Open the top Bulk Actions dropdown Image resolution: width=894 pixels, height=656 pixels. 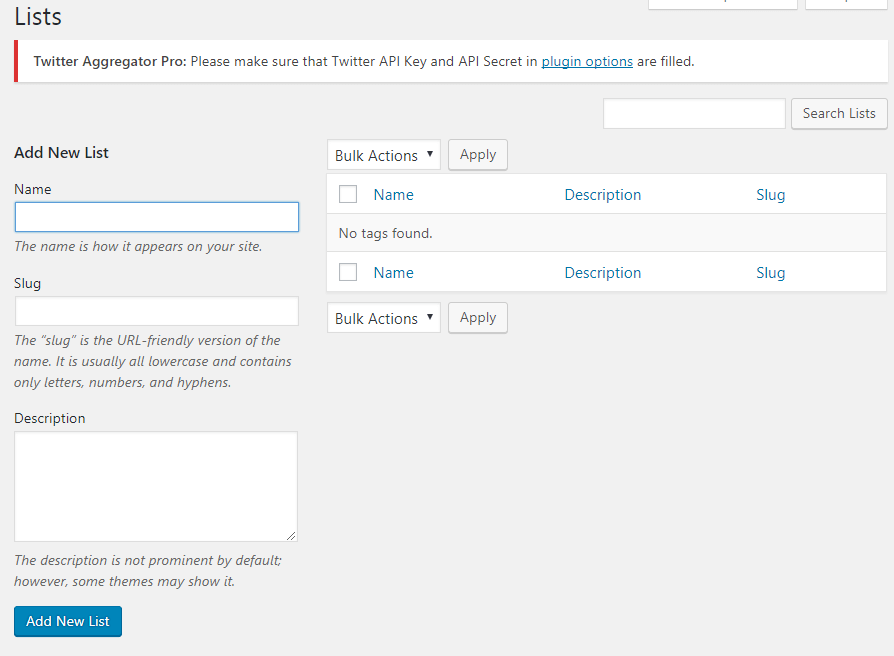click(384, 155)
